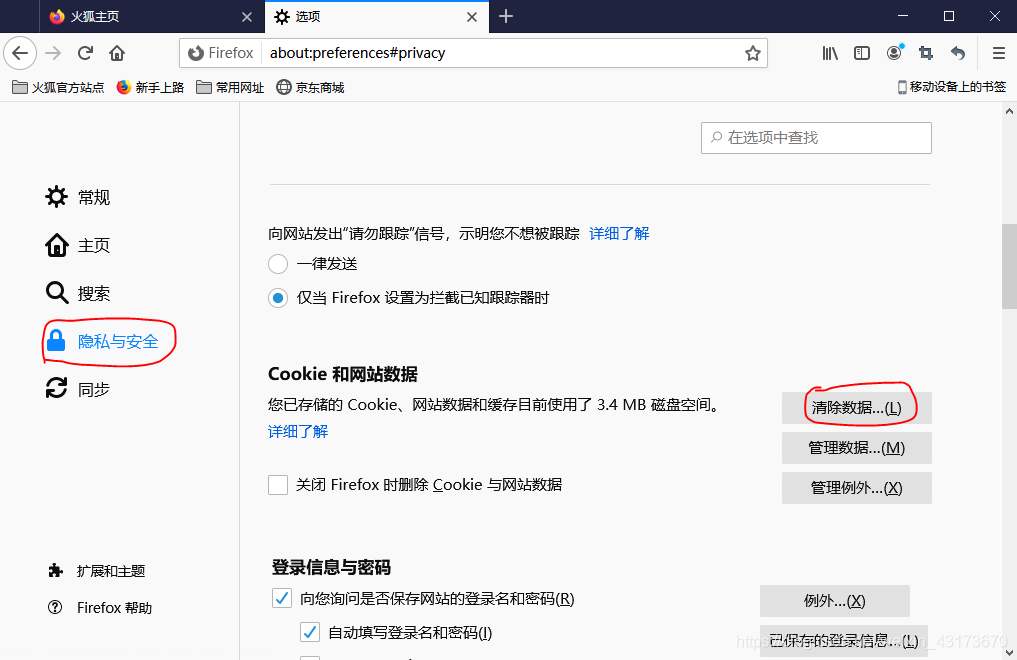Open the 京东商城 bookmark
This screenshot has height=660, width=1017.
tap(310, 88)
